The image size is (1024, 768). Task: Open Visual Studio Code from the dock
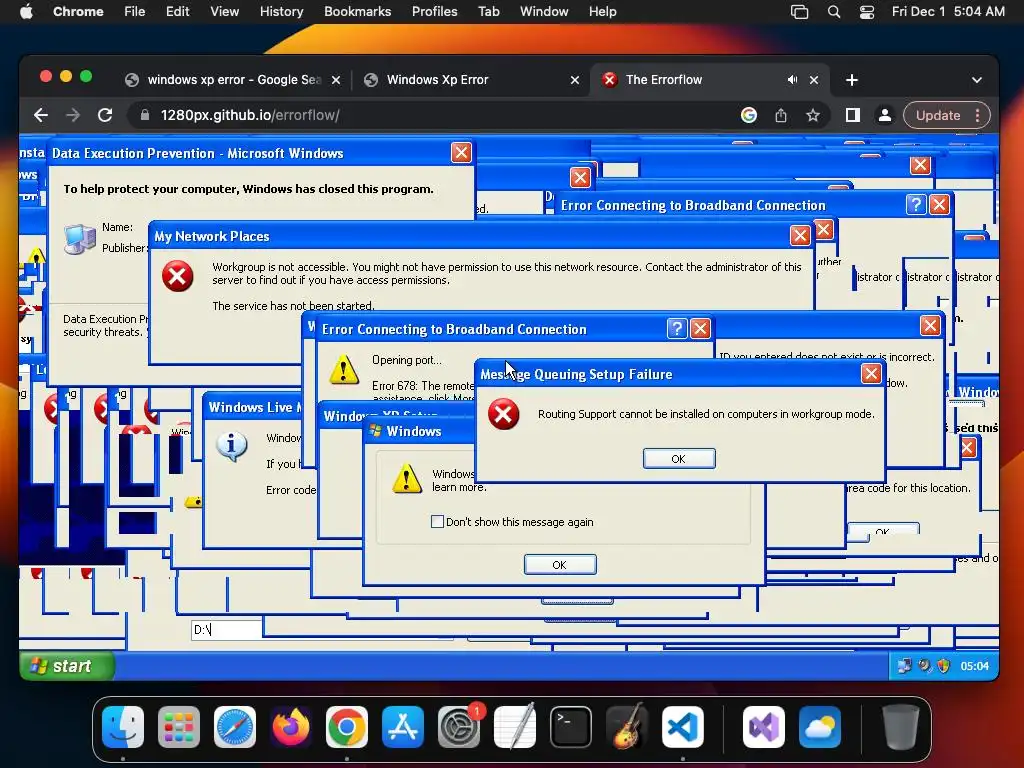(682, 727)
